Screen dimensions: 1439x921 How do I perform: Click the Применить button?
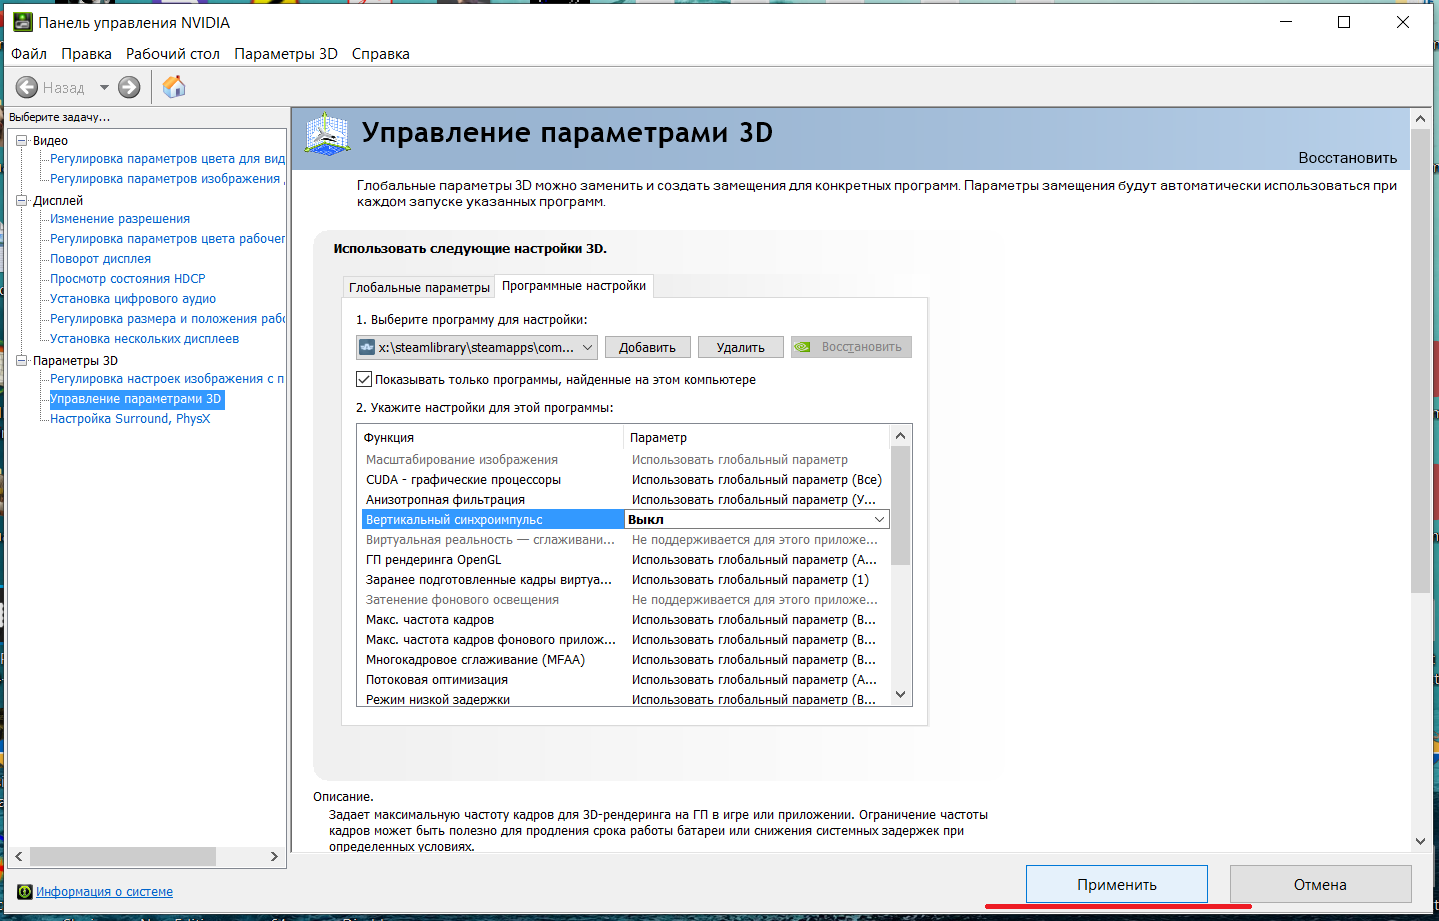click(x=1117, y=885)
